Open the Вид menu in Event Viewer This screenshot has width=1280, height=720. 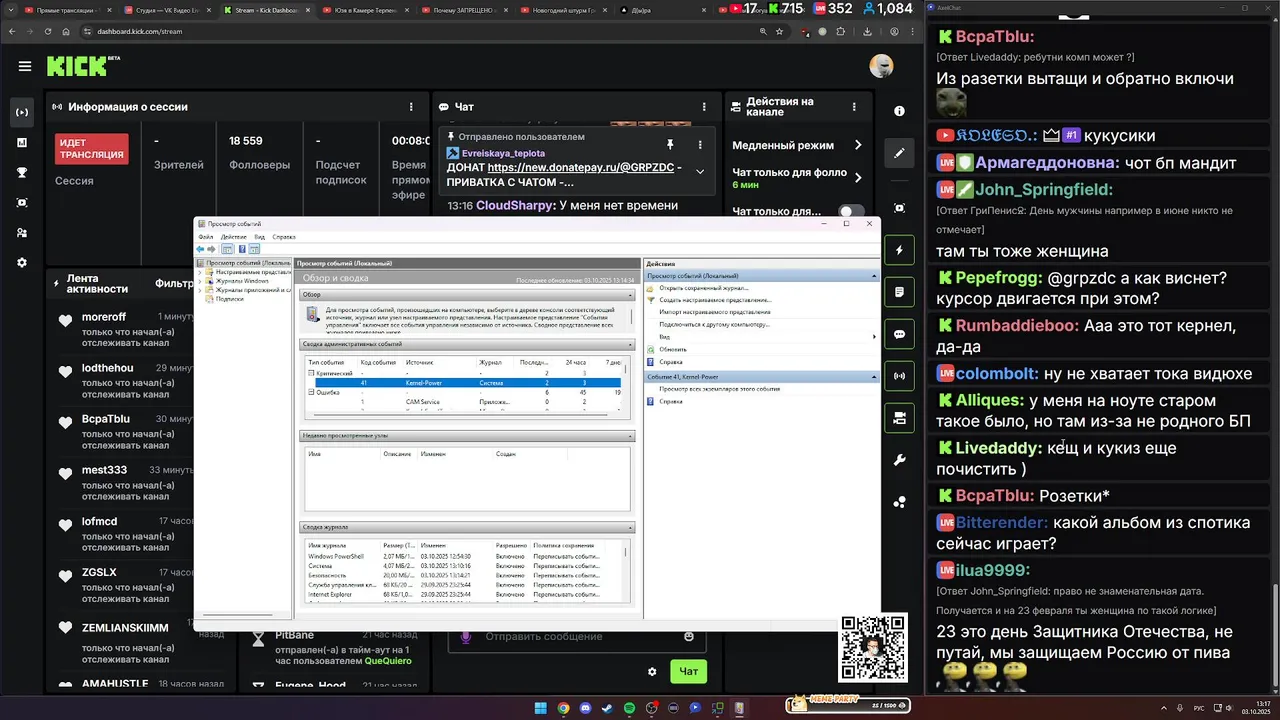[x=259, y=237]
